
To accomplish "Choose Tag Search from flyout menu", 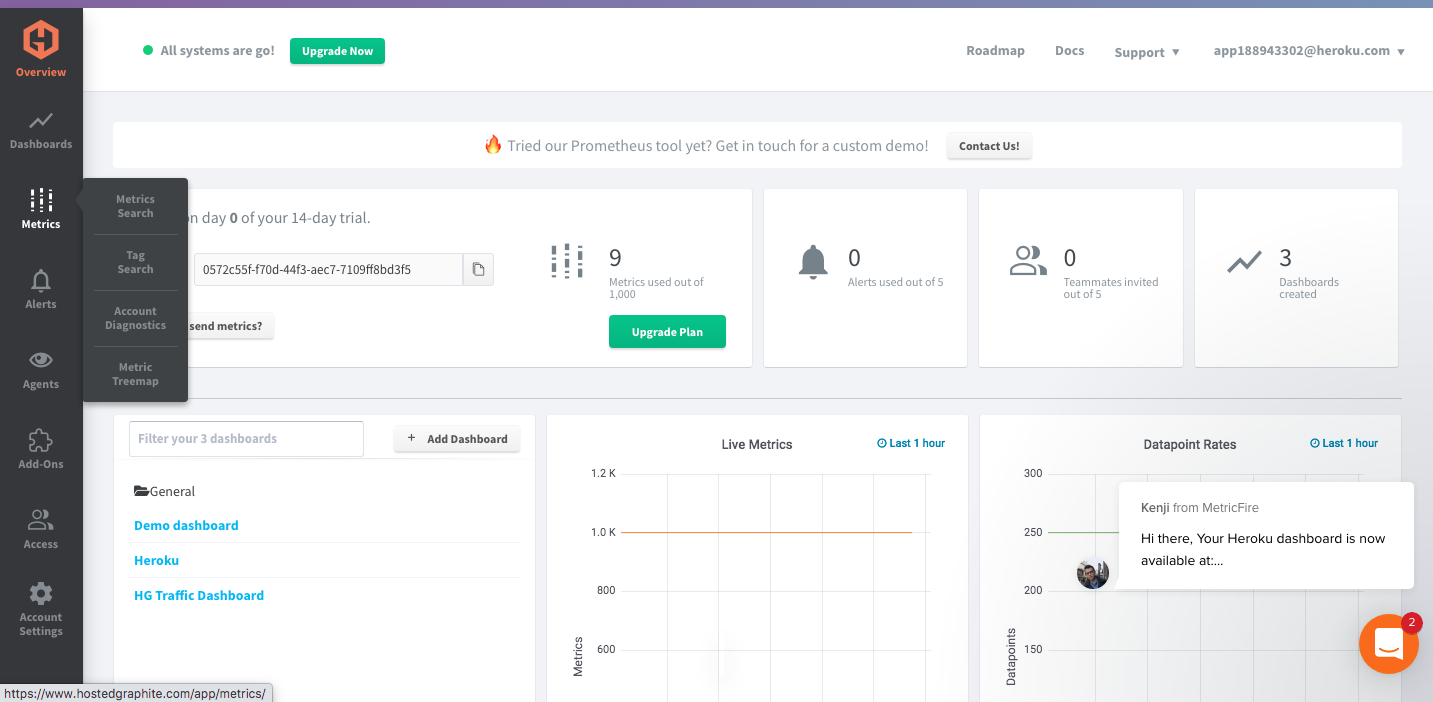I will 135,262.
